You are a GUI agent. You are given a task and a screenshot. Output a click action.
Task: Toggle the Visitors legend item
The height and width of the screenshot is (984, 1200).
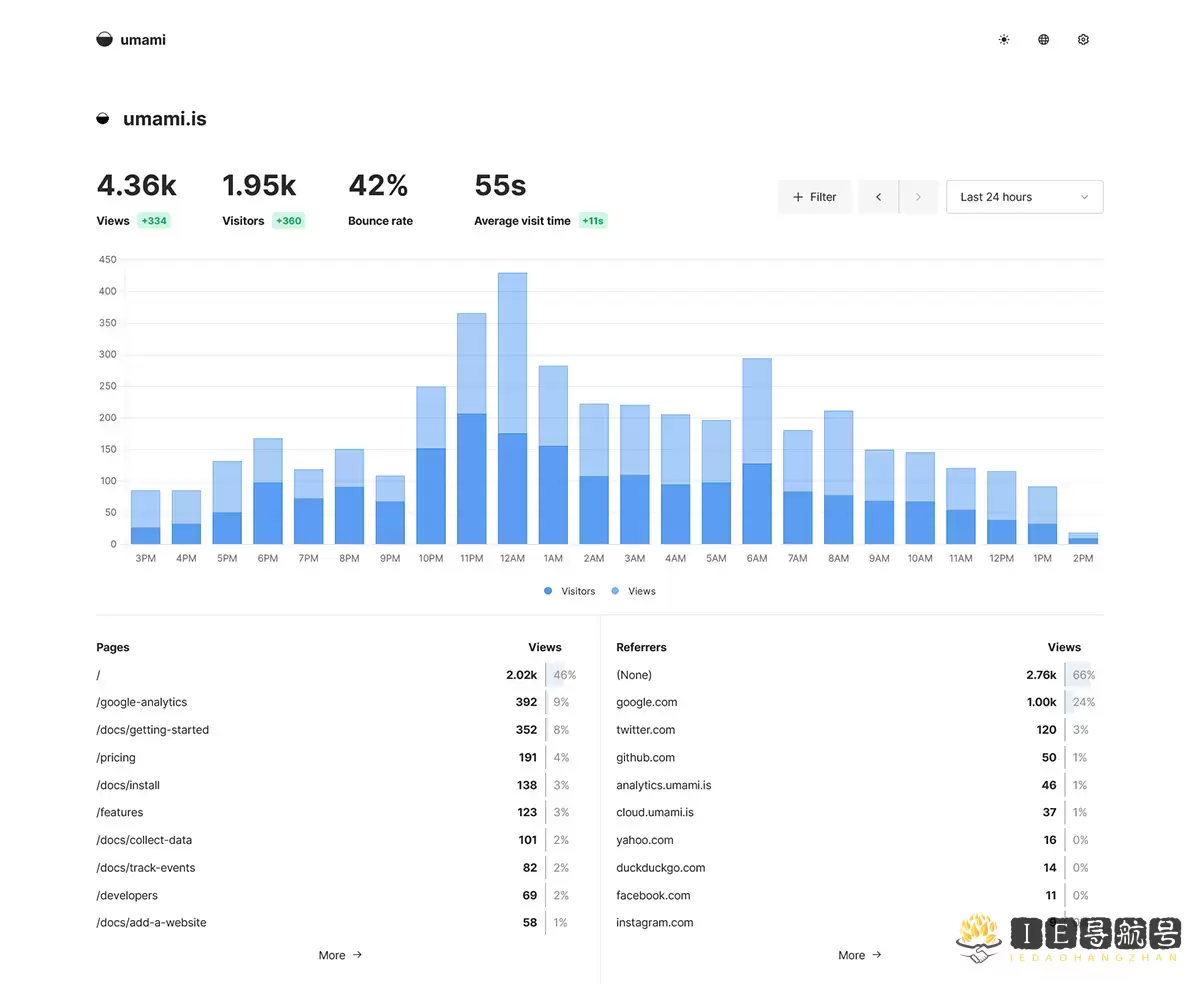point(570,591)
